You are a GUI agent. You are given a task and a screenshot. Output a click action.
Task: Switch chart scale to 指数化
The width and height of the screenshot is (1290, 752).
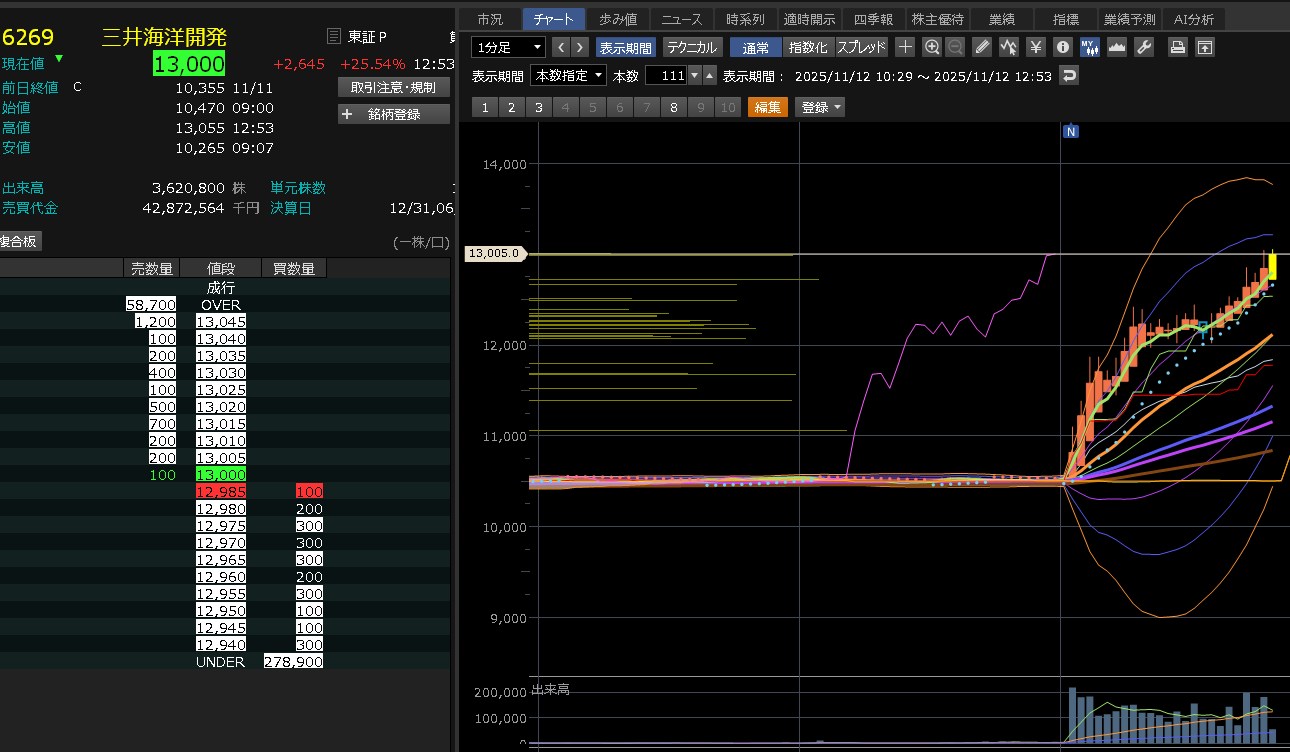pyautogui.click(x=808, y=47)
